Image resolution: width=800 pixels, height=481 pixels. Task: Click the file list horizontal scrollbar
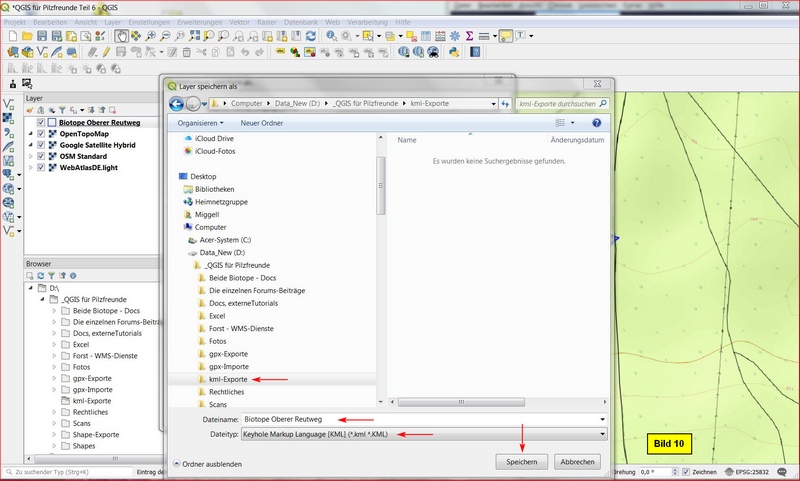coord(461,402)
